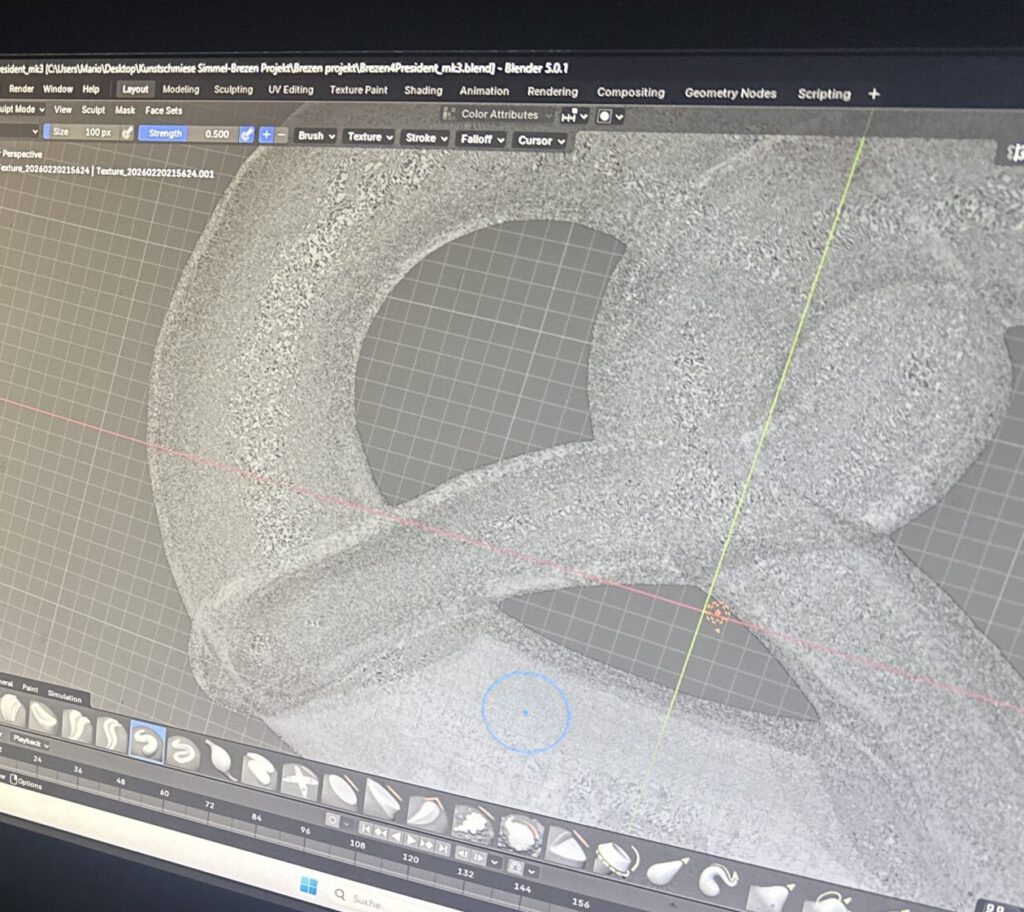Open the Windows Start button
This screenshot has height=912, width=1024.
tap(308, 886)
